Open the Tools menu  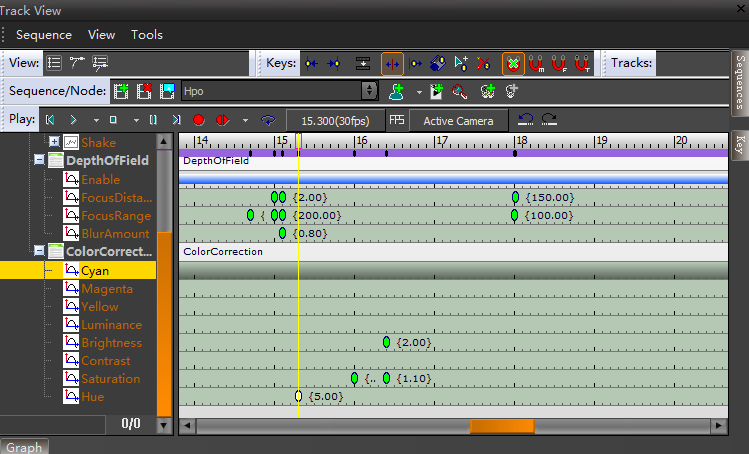(147, 34)
